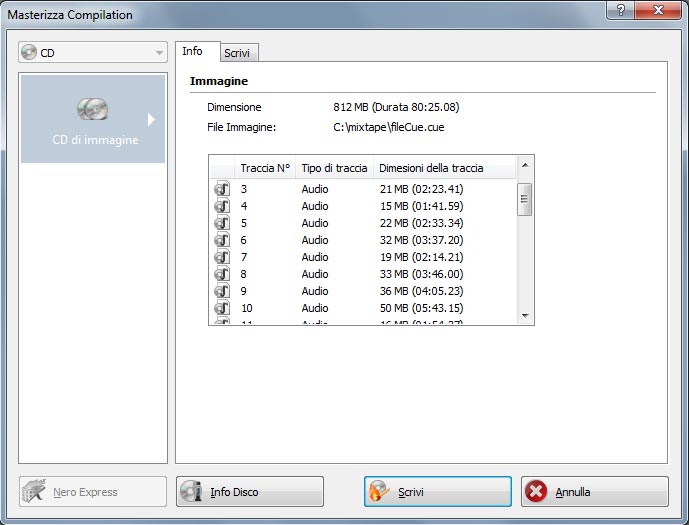Select track size '36 MB (04:05.23)'
Screen dimensions: 689x525
pyautogui.click(x=421, y=291)
